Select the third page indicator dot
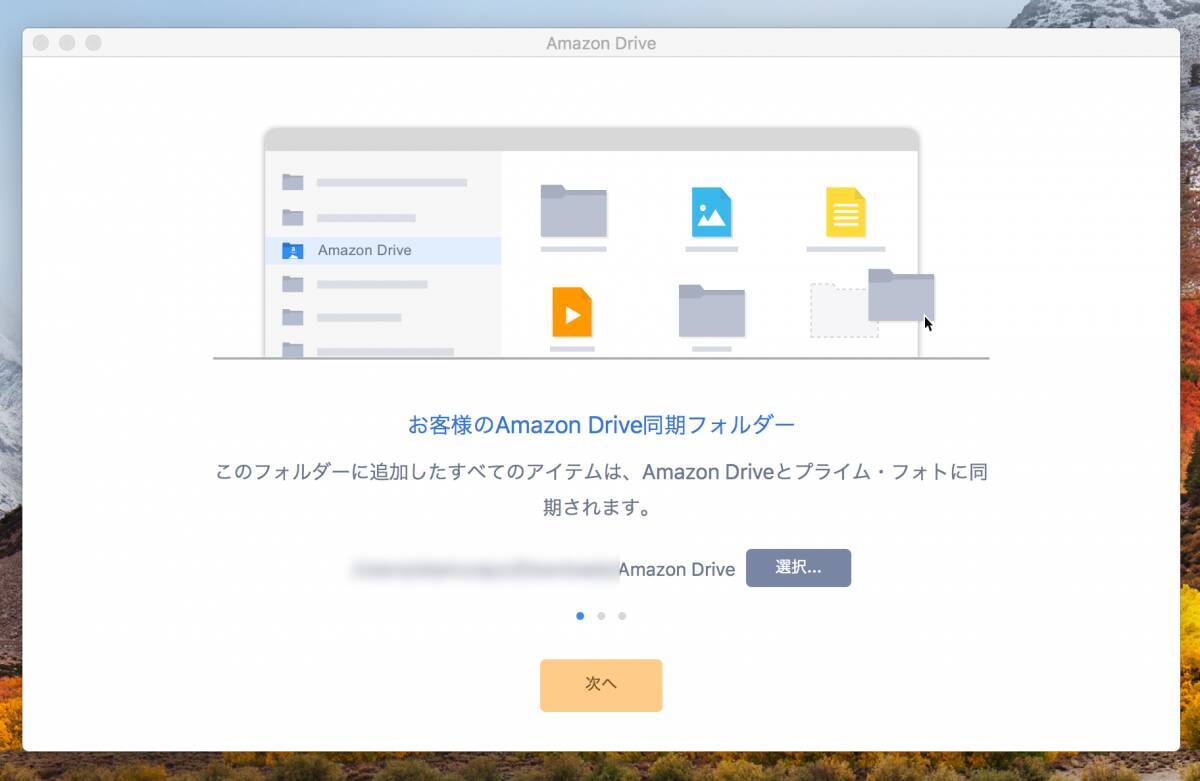 [622, 616]
